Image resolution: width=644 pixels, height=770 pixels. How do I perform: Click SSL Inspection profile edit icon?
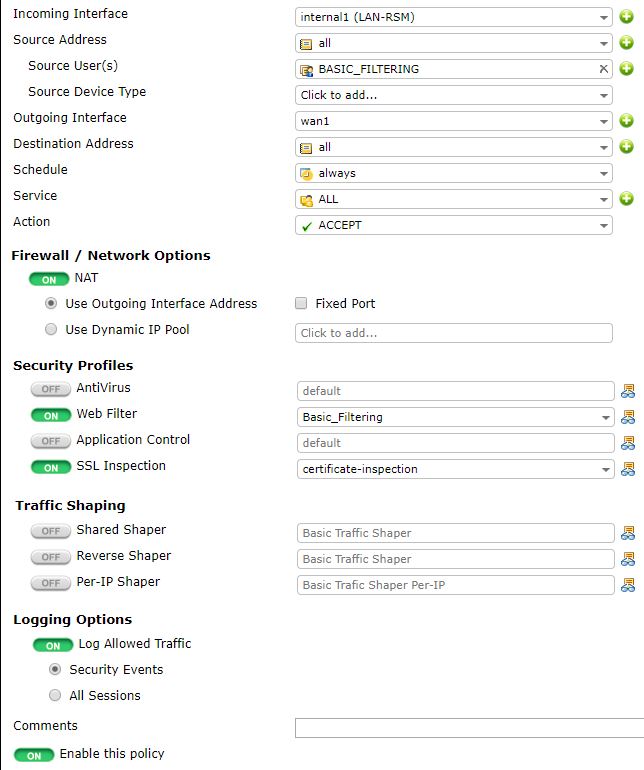628,469
